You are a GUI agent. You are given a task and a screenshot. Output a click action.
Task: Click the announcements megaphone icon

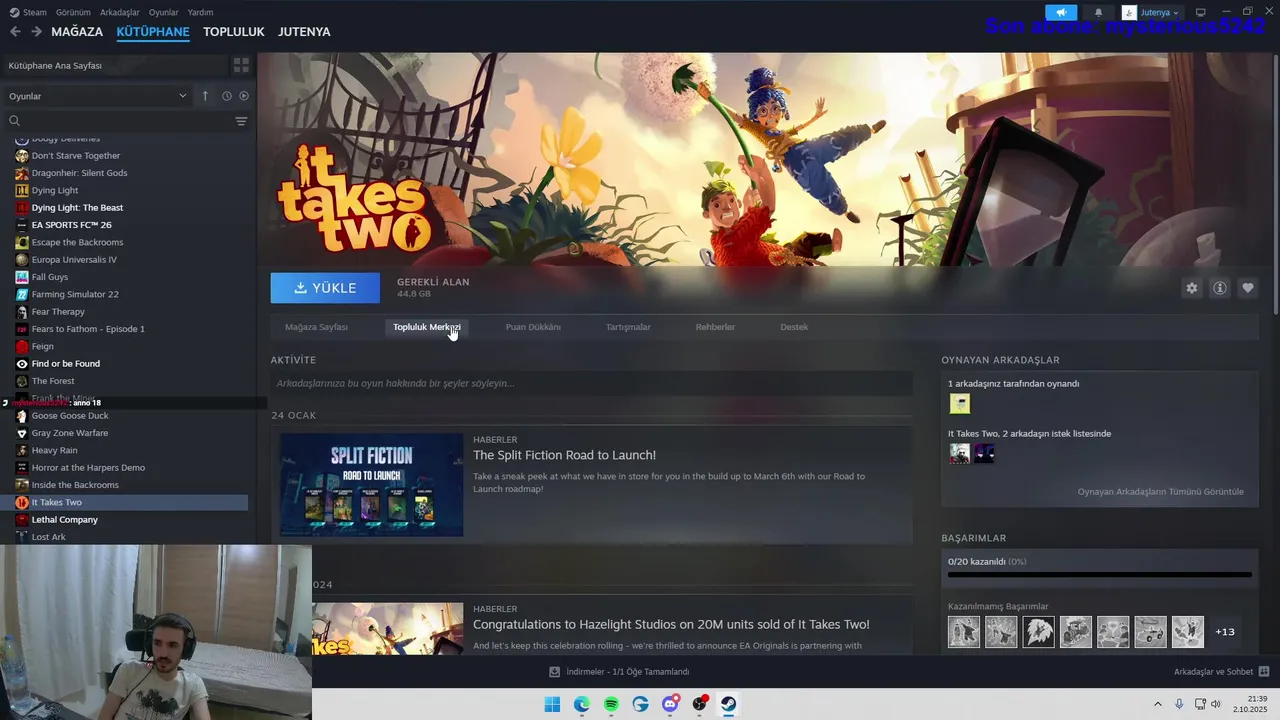click(x=1061, y=12)
